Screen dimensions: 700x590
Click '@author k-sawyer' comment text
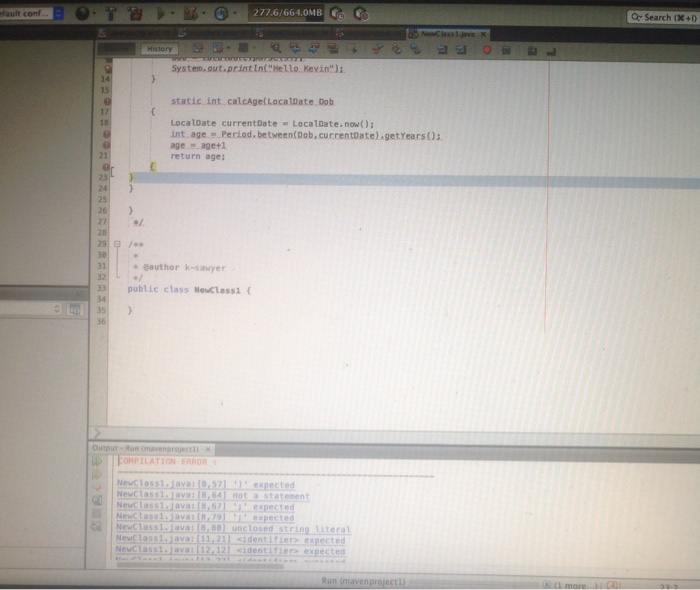[184, 267]
